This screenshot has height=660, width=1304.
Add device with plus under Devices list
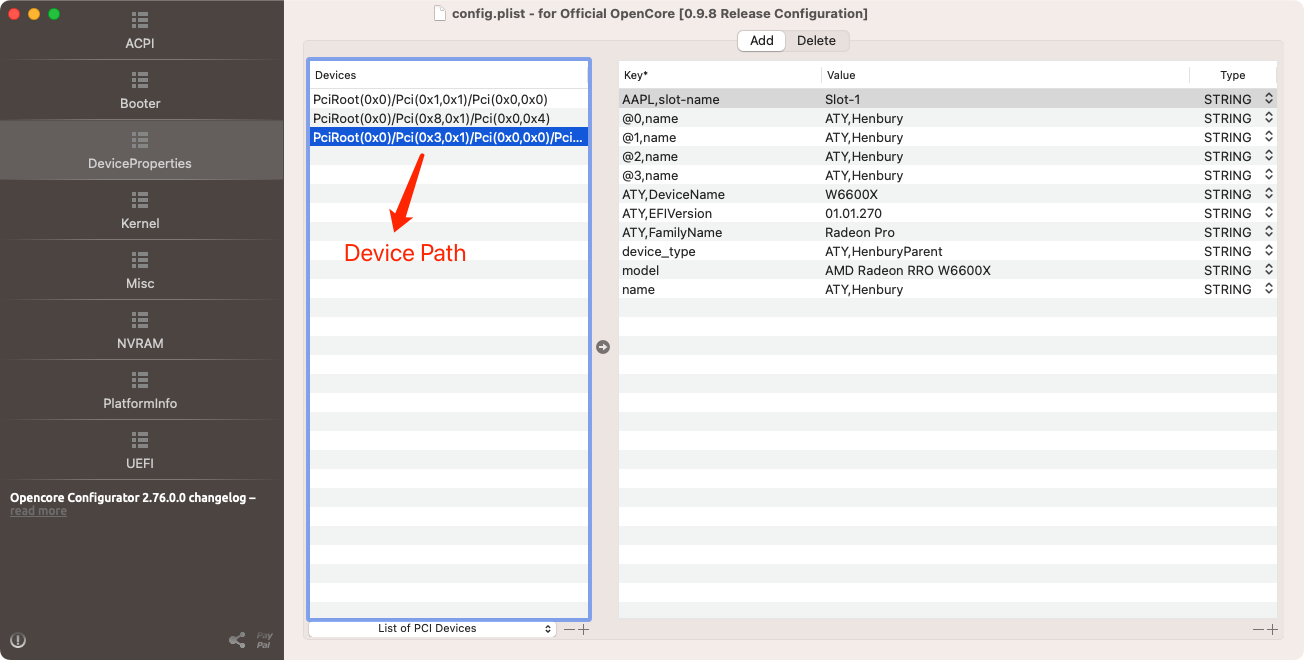coord(584,629)
